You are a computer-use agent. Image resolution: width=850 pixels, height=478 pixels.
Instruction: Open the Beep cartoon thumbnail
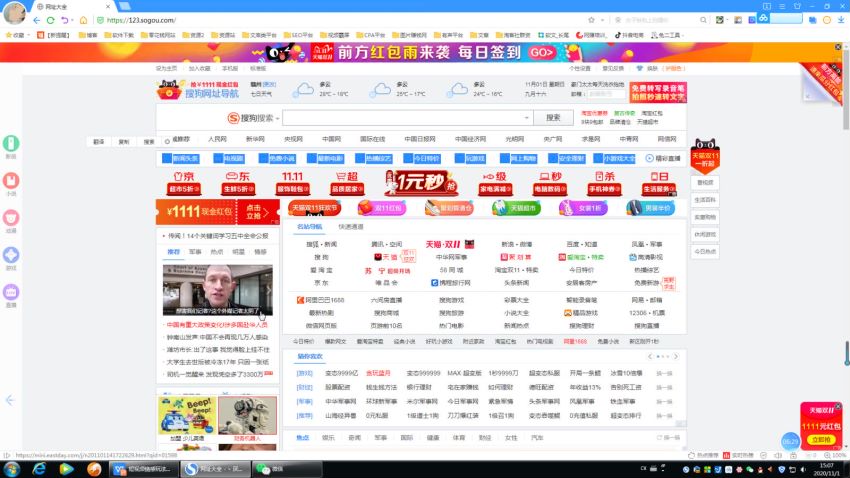188,416
